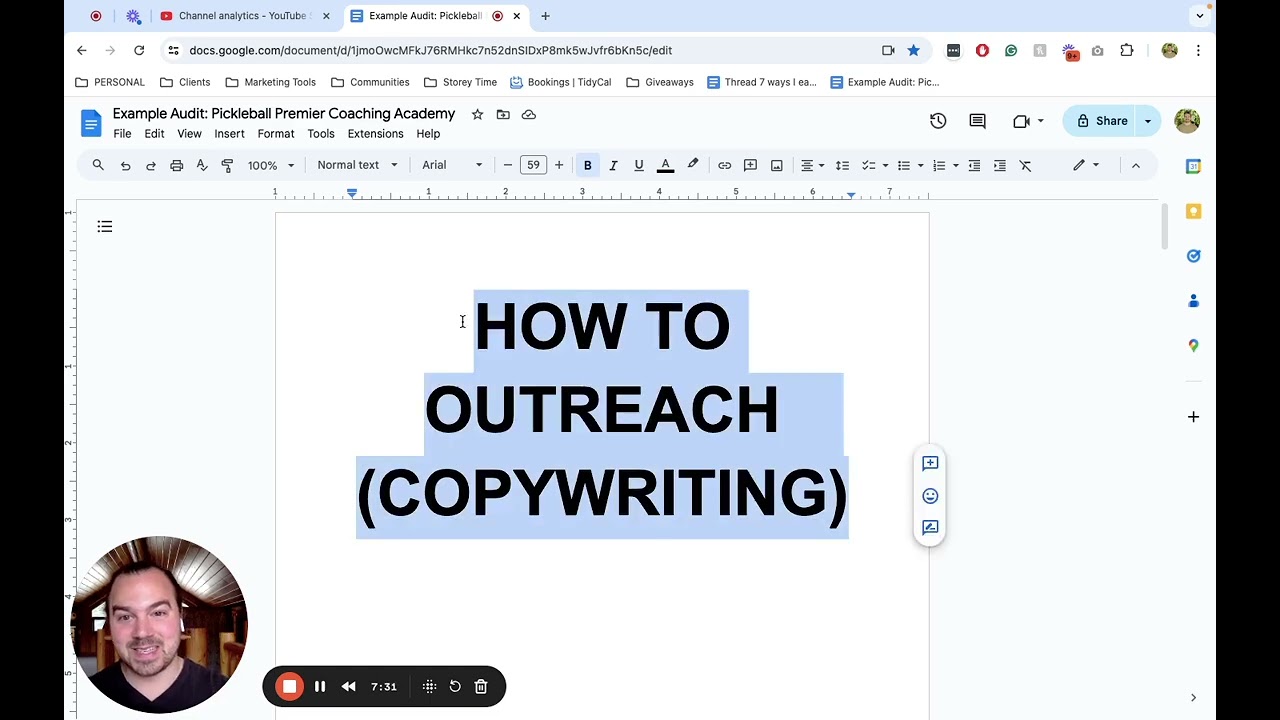Open the version history

938,121
